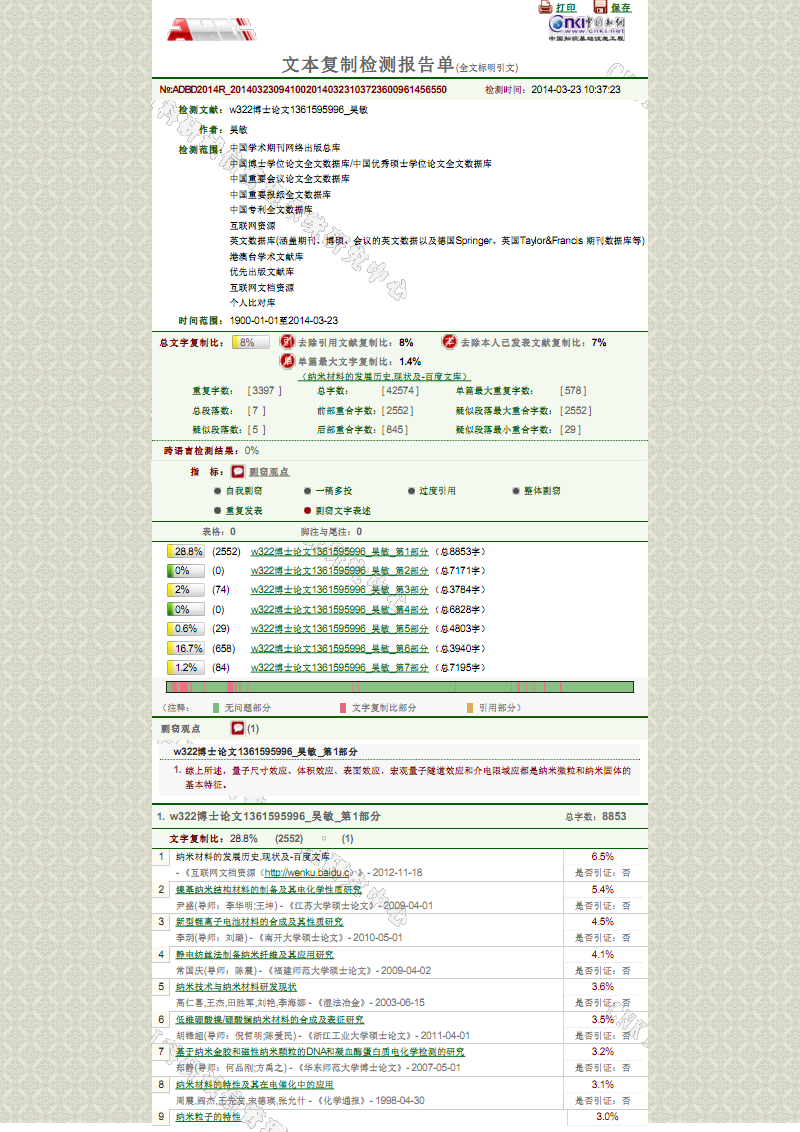Click the save (保存) disk icon

pyautogui.click(x=600, y=7)
